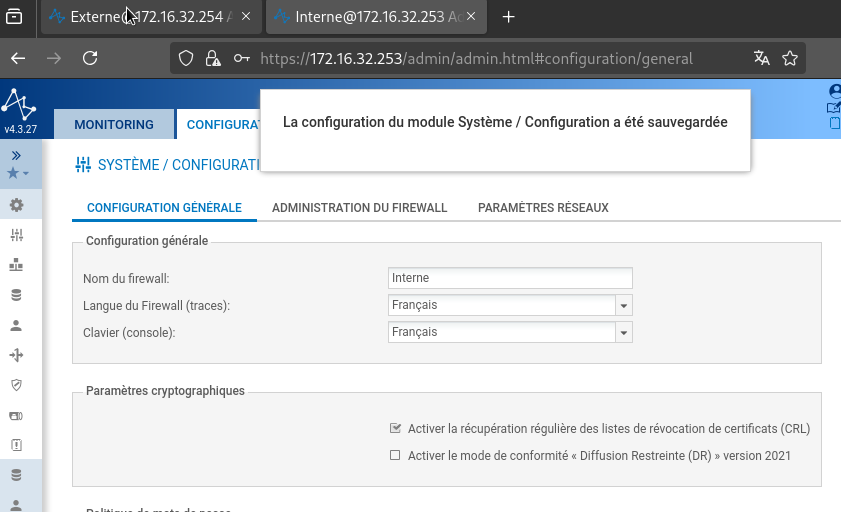Viewport: 841px width, 512px height.
Task: Open the user icon in the sidebar
Action: [x=16, y=325]
